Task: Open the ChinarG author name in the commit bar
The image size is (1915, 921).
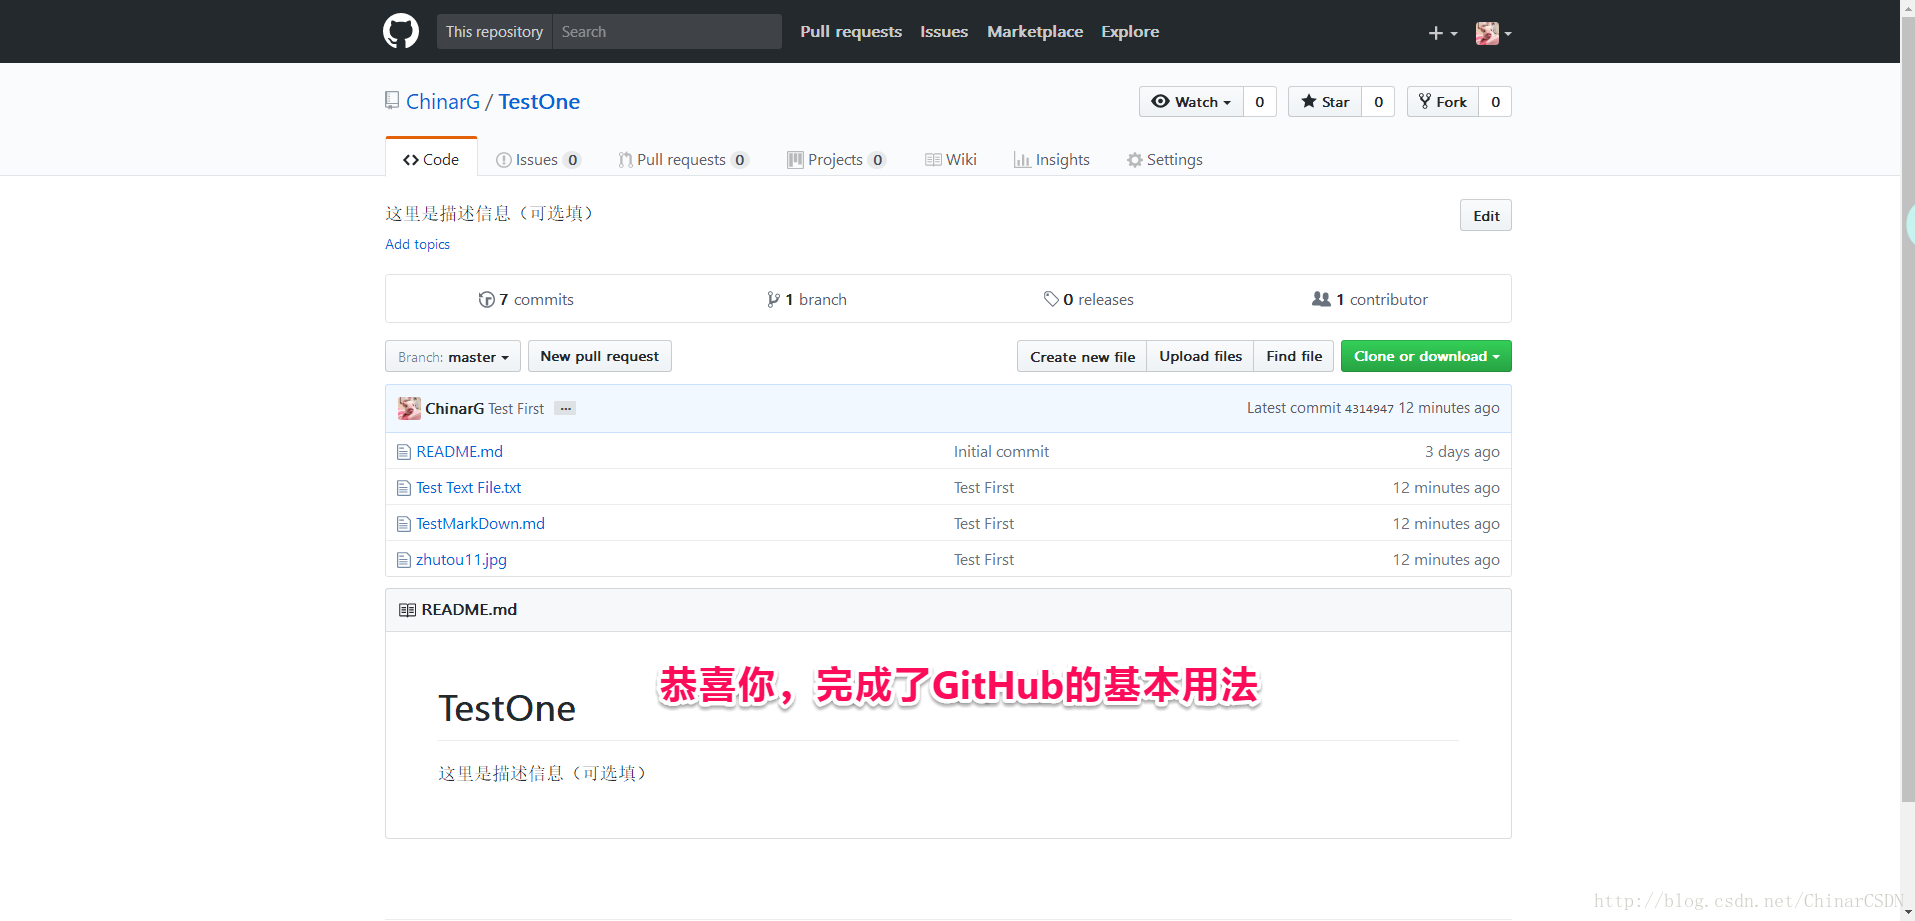Action: tap(455, 409)
